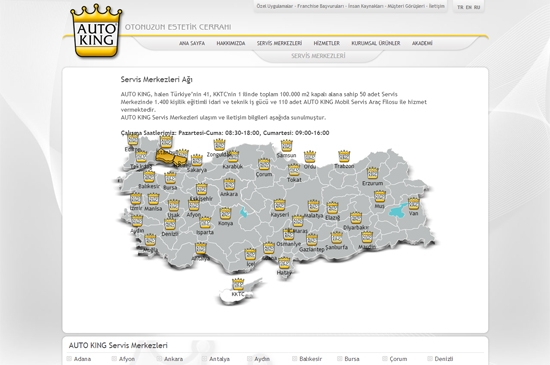550x365 pixels.
Task: Open the Hakkımızda menu
Action: pos(231,43)
